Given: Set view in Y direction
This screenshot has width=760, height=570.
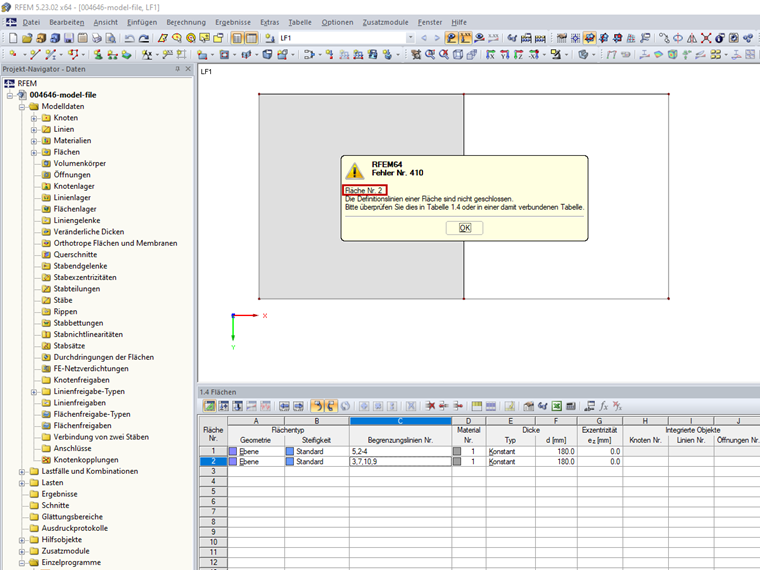Looking at the screenshot, I should pos(505,54).
